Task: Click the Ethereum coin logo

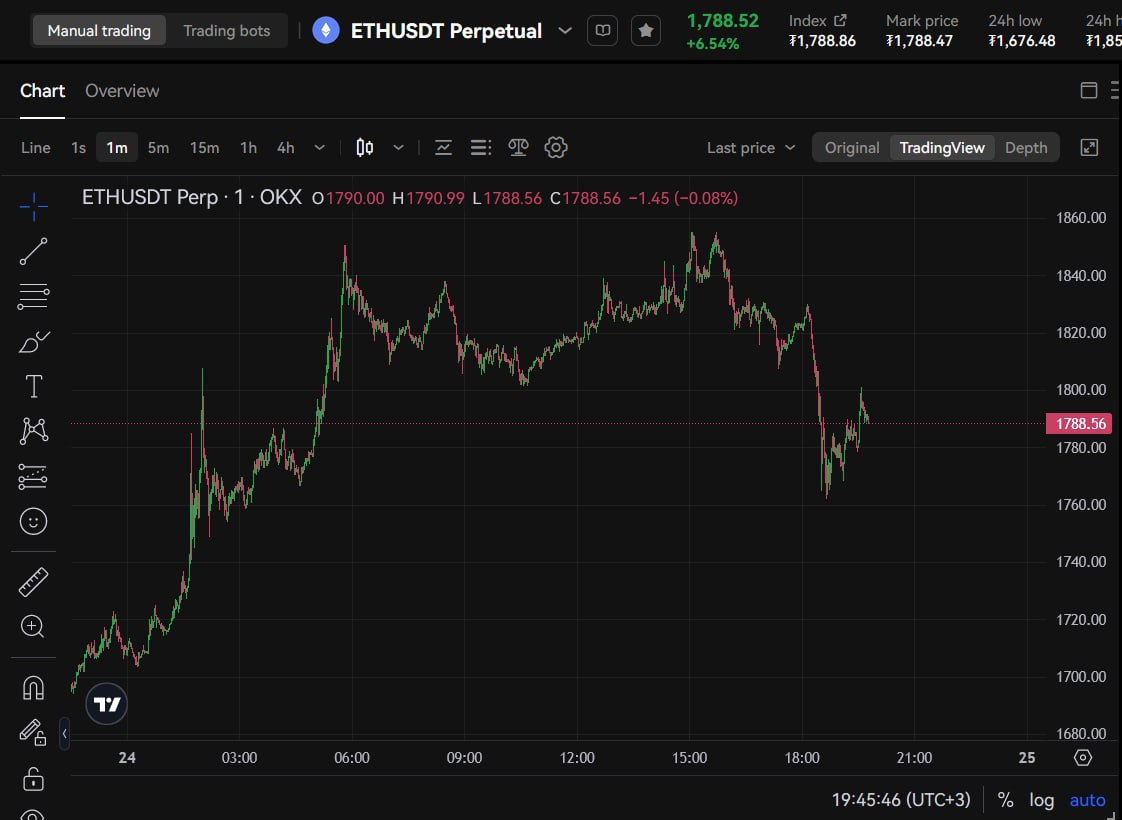Action: [x=326, y=31]
